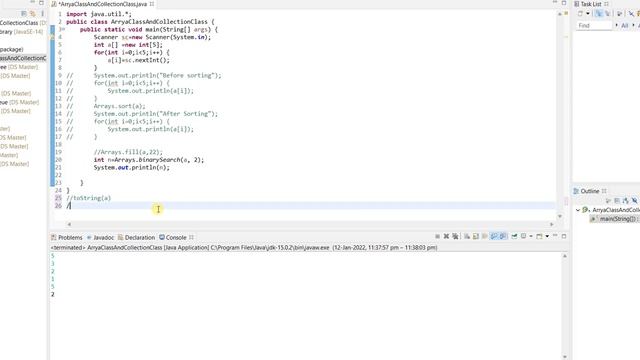Toggle Scroll Lock in the Console
Screen dimensions: 640x360
pyautogui.click(x=476, y=236)
